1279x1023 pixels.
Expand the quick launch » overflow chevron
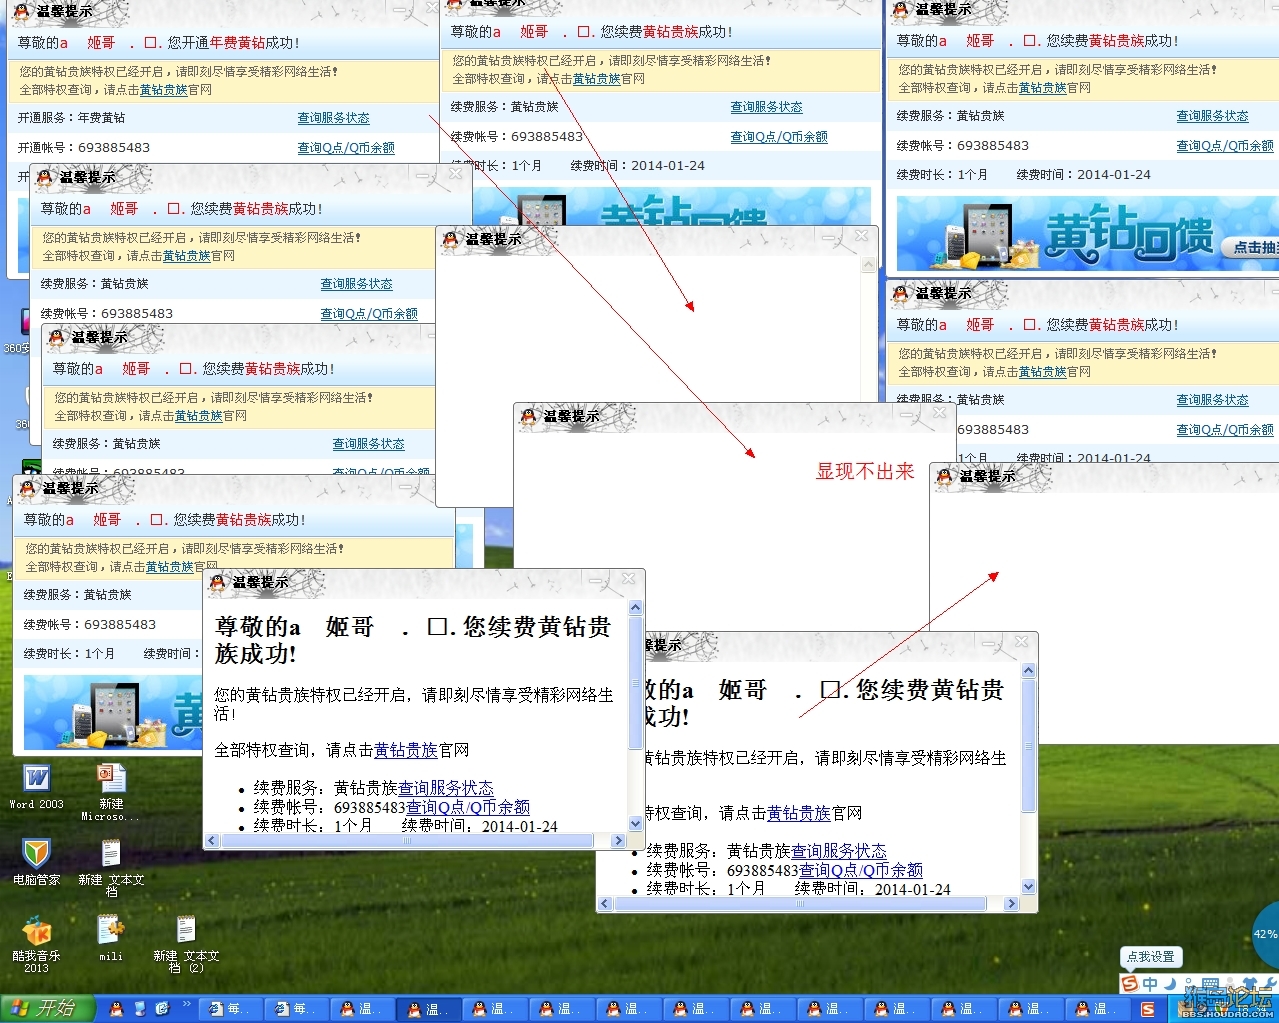[x=186, y=1005]
